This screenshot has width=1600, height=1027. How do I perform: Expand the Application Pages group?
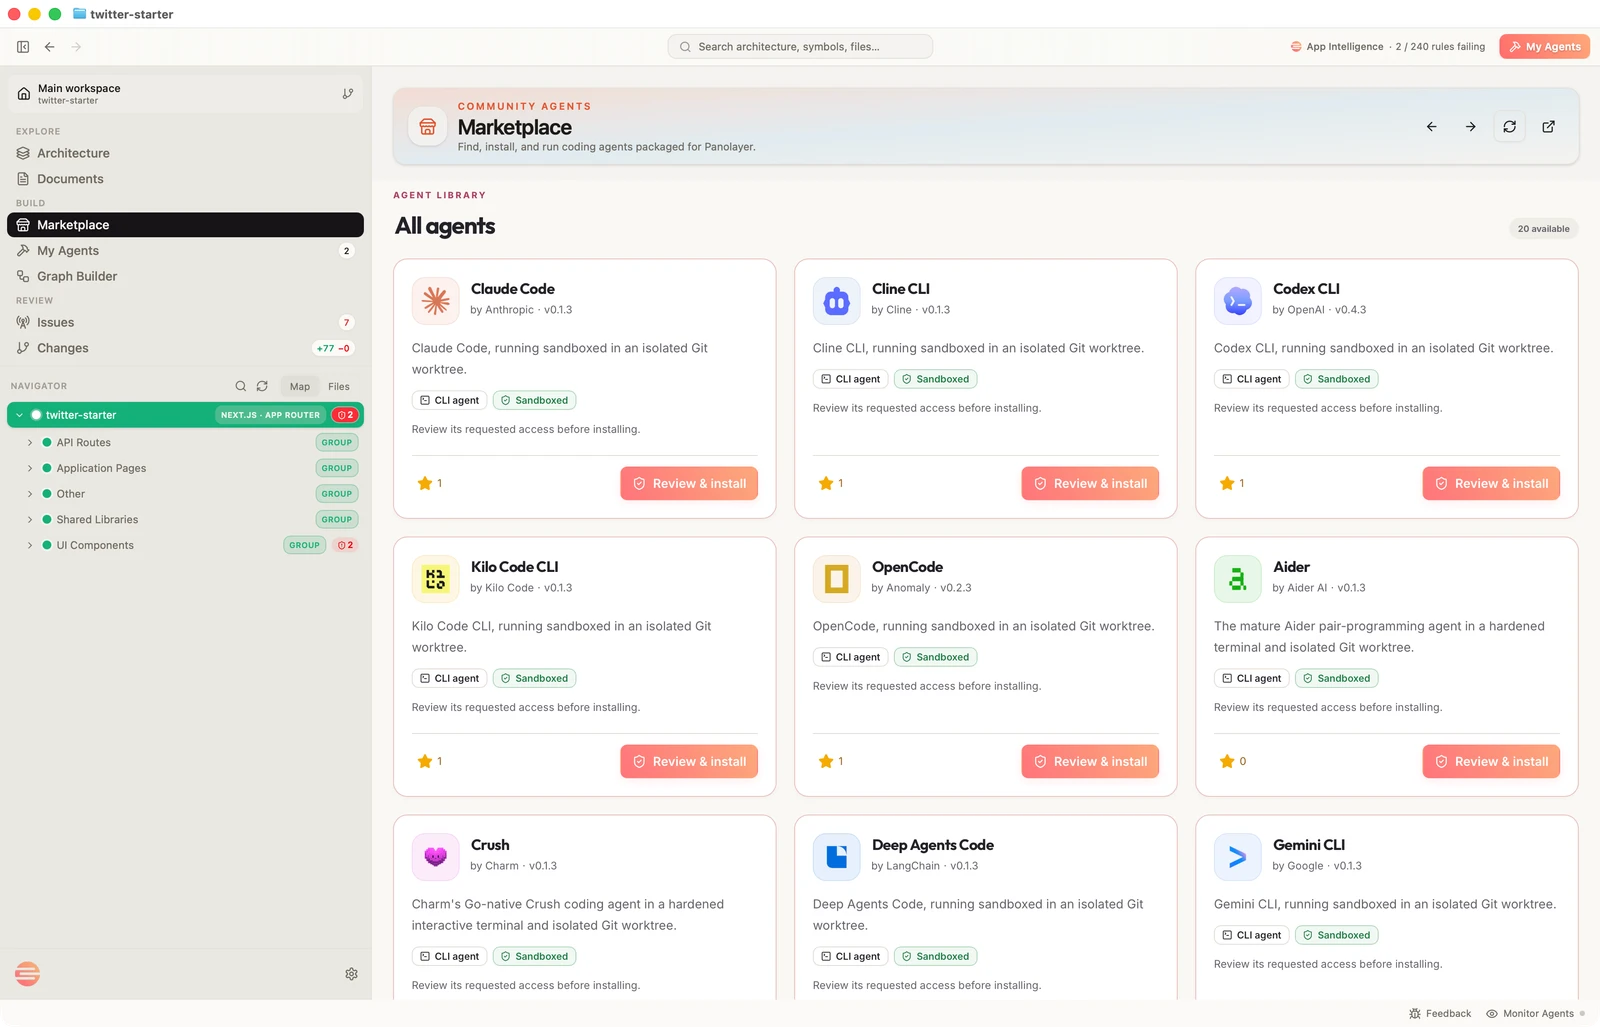(30, 469)
